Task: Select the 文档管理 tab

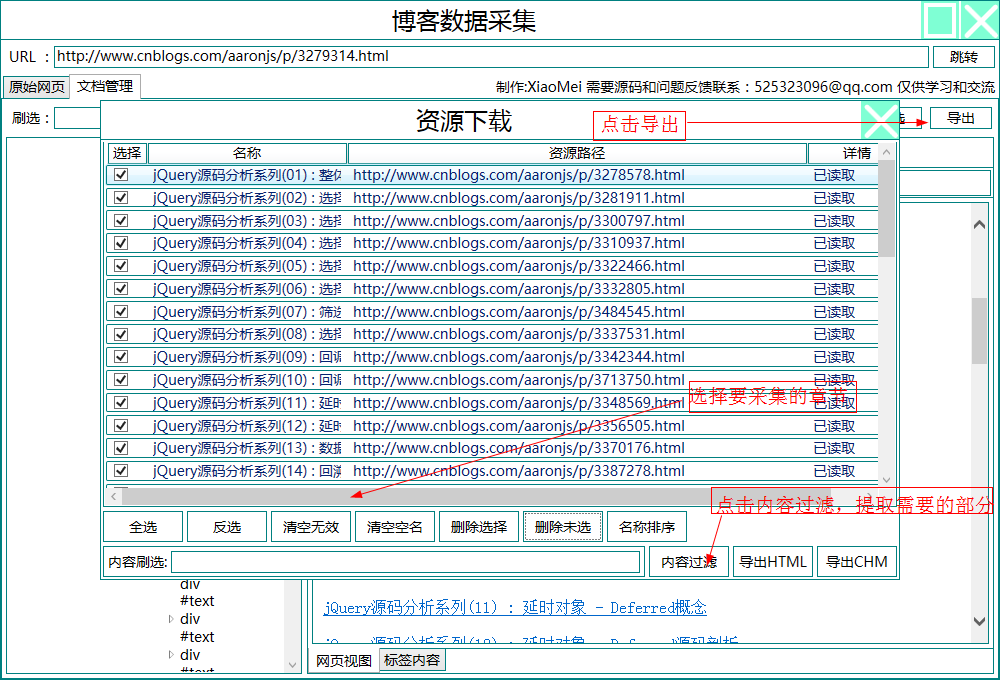Action: click(x=105, y=86)
